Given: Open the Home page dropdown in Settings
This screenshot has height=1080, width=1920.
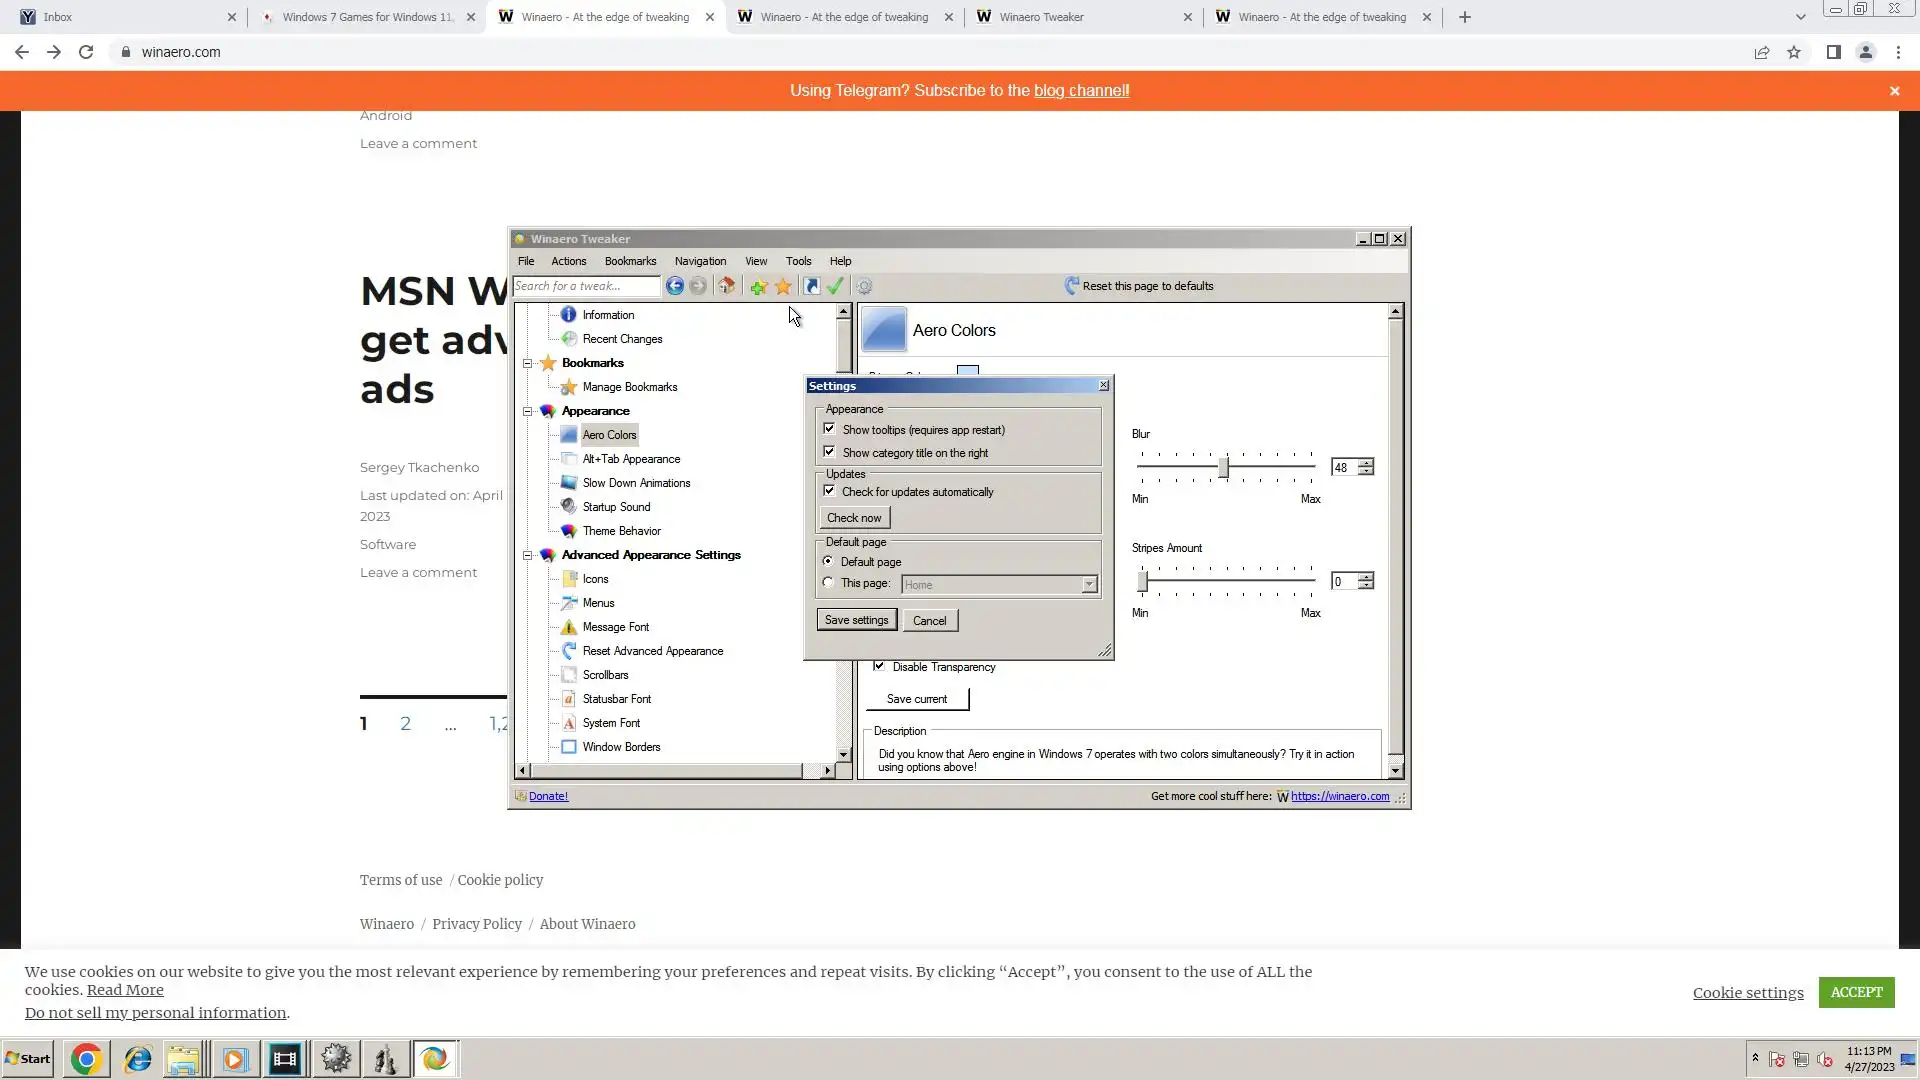Looking at the screenshot, I should click(x=1089, y=585).
